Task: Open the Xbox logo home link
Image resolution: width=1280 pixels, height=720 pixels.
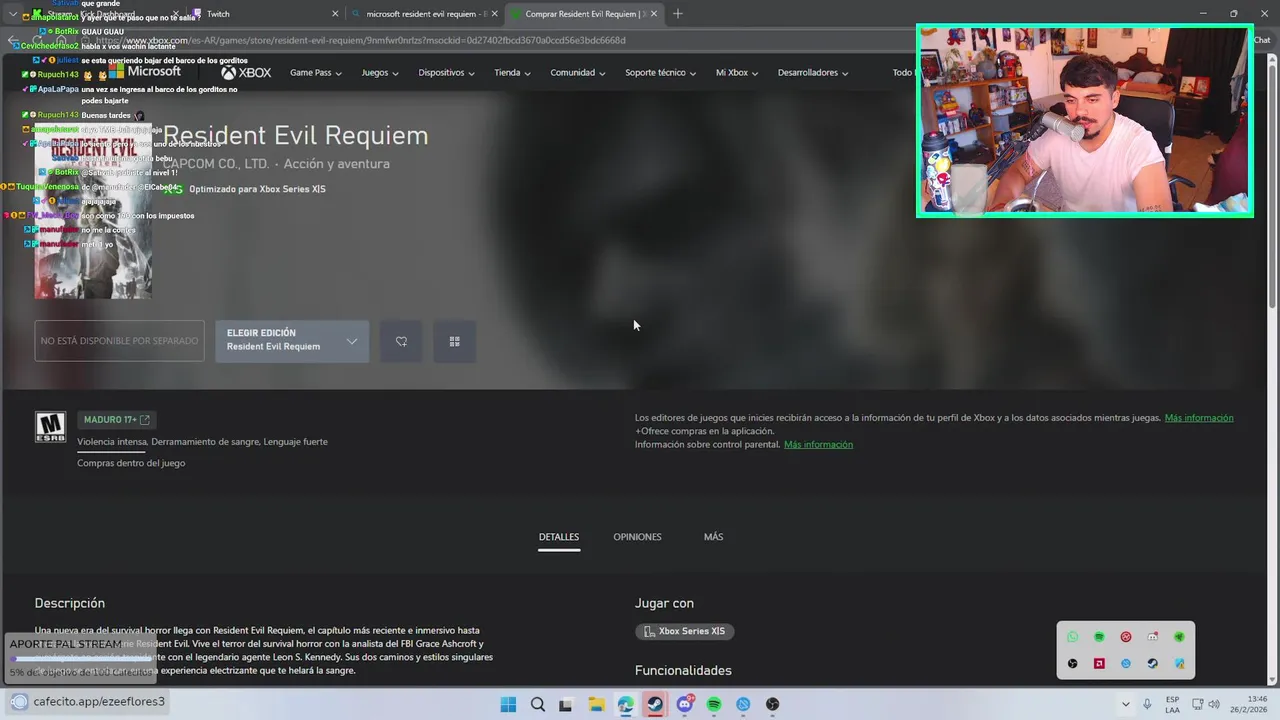Action: pyautogui.click(x=246, y=73)
